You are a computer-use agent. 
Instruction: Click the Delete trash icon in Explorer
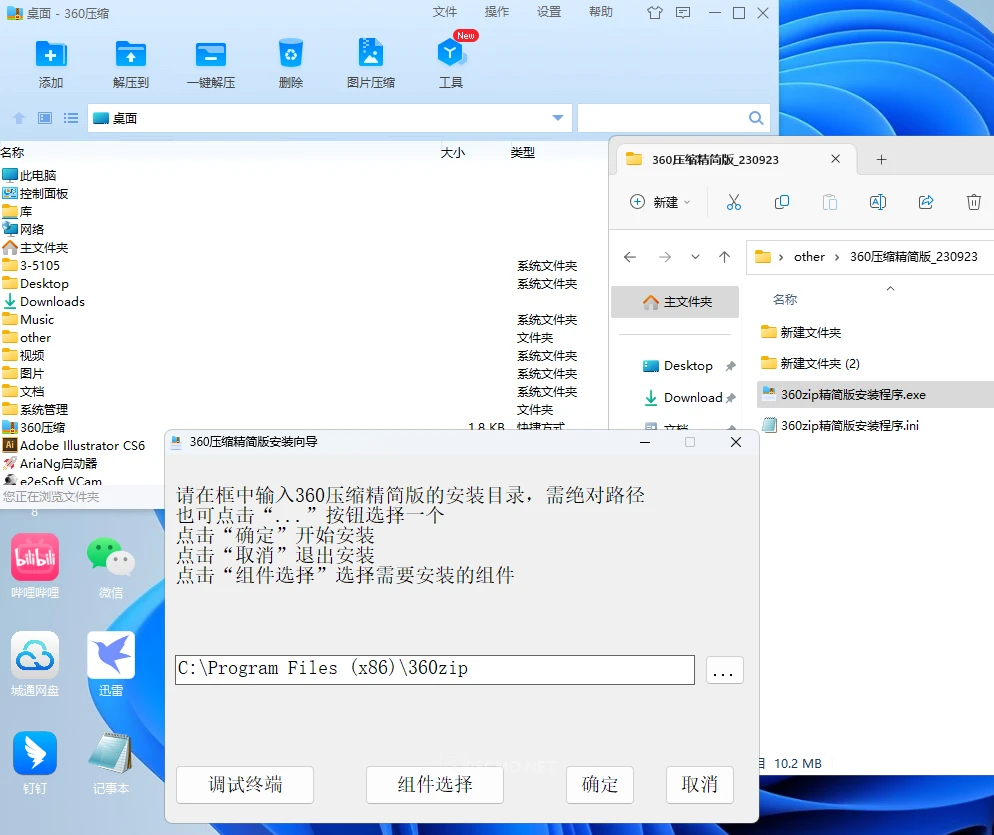974,202
